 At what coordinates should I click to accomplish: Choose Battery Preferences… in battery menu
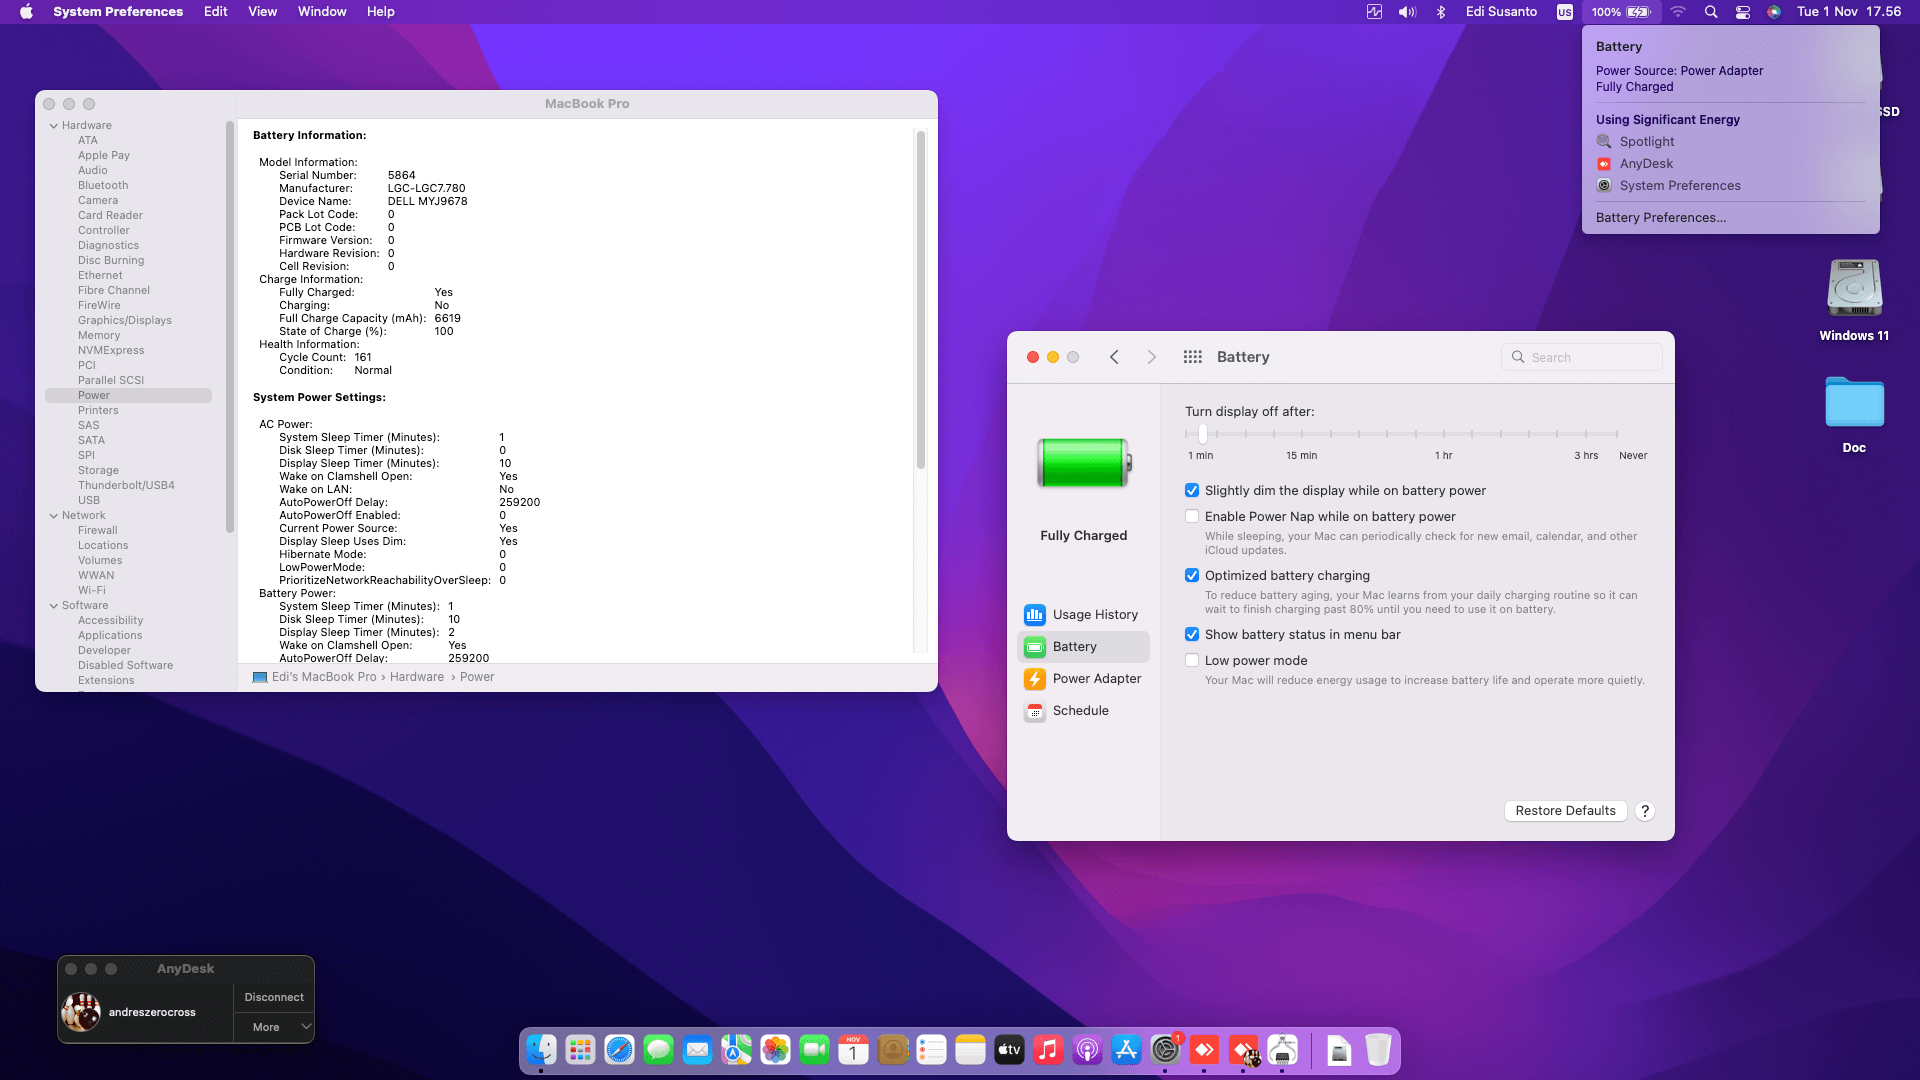pyautogui.click(x=1660, y=218)
